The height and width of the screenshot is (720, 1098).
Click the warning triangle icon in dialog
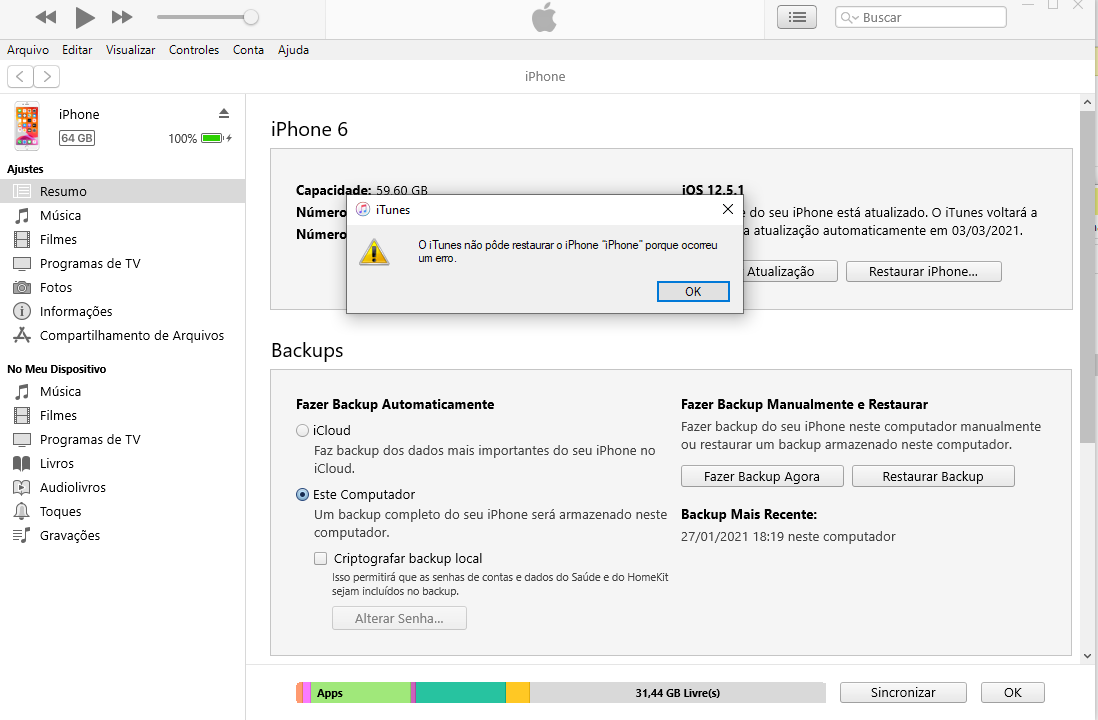tap(374, 252)
